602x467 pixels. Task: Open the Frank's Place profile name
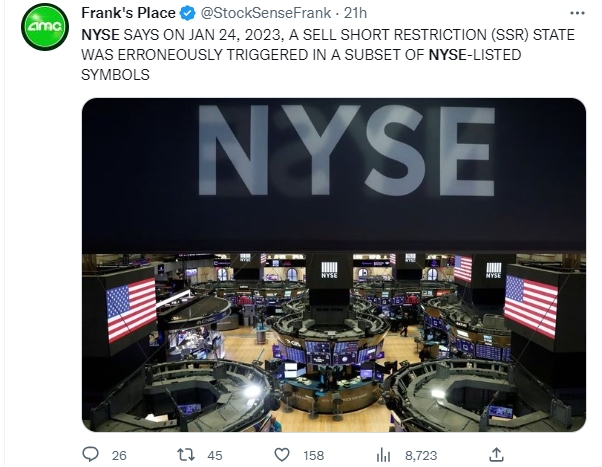tap(128, 13)
